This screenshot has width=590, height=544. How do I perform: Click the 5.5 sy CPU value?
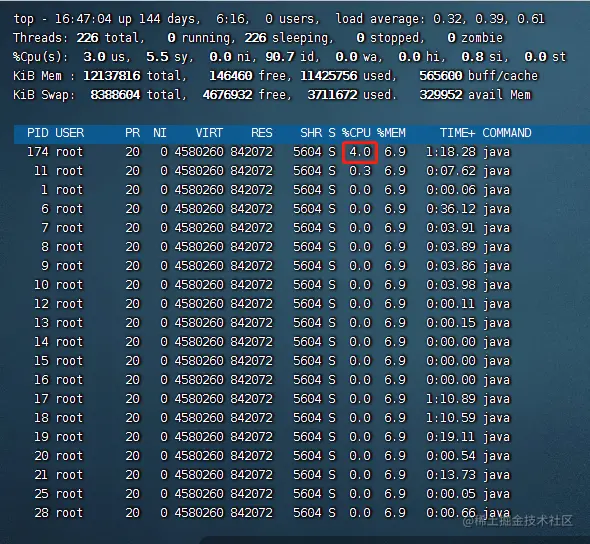pyautogui.click(x=157, y=57)
